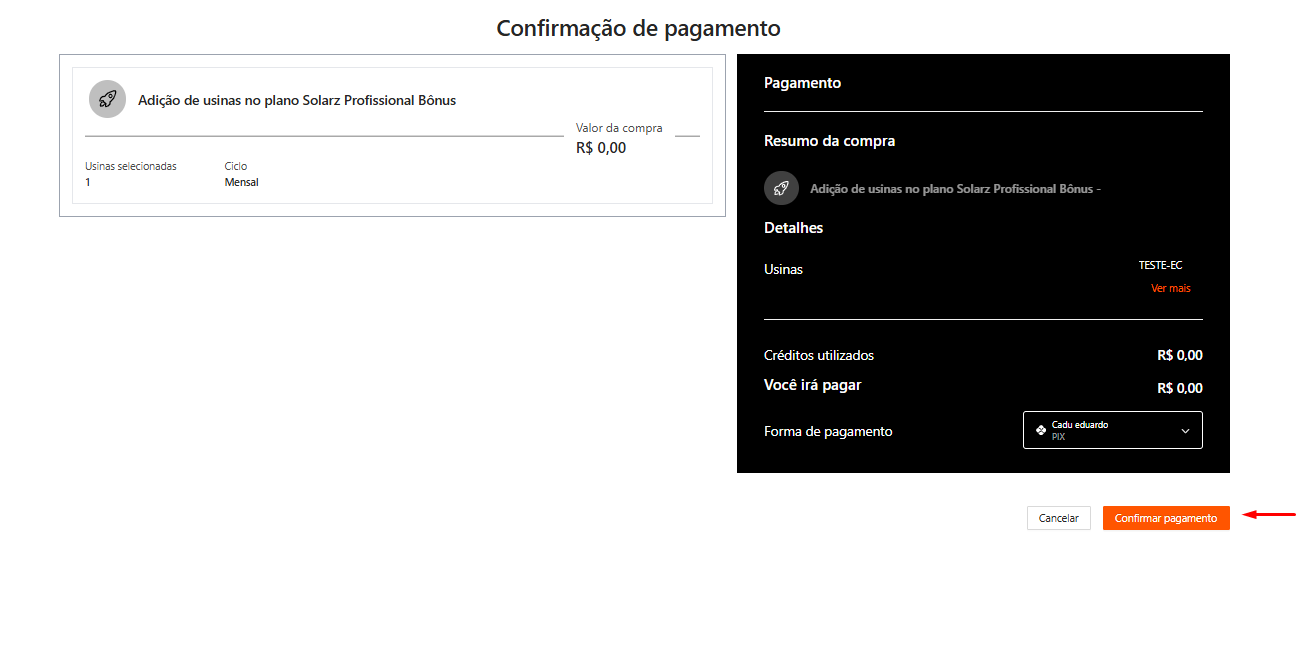The width and height of the screenshot is (1311, 655).
Task: Click the rocket icon in the left card
Action: 107,99
